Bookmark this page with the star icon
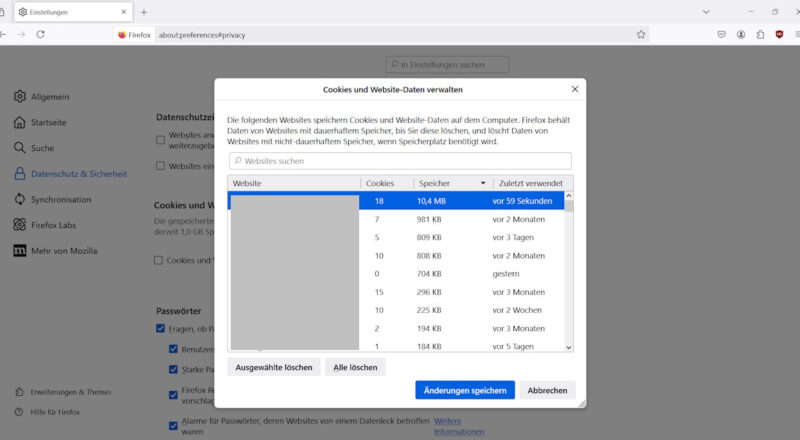 [x=641, y=35]
